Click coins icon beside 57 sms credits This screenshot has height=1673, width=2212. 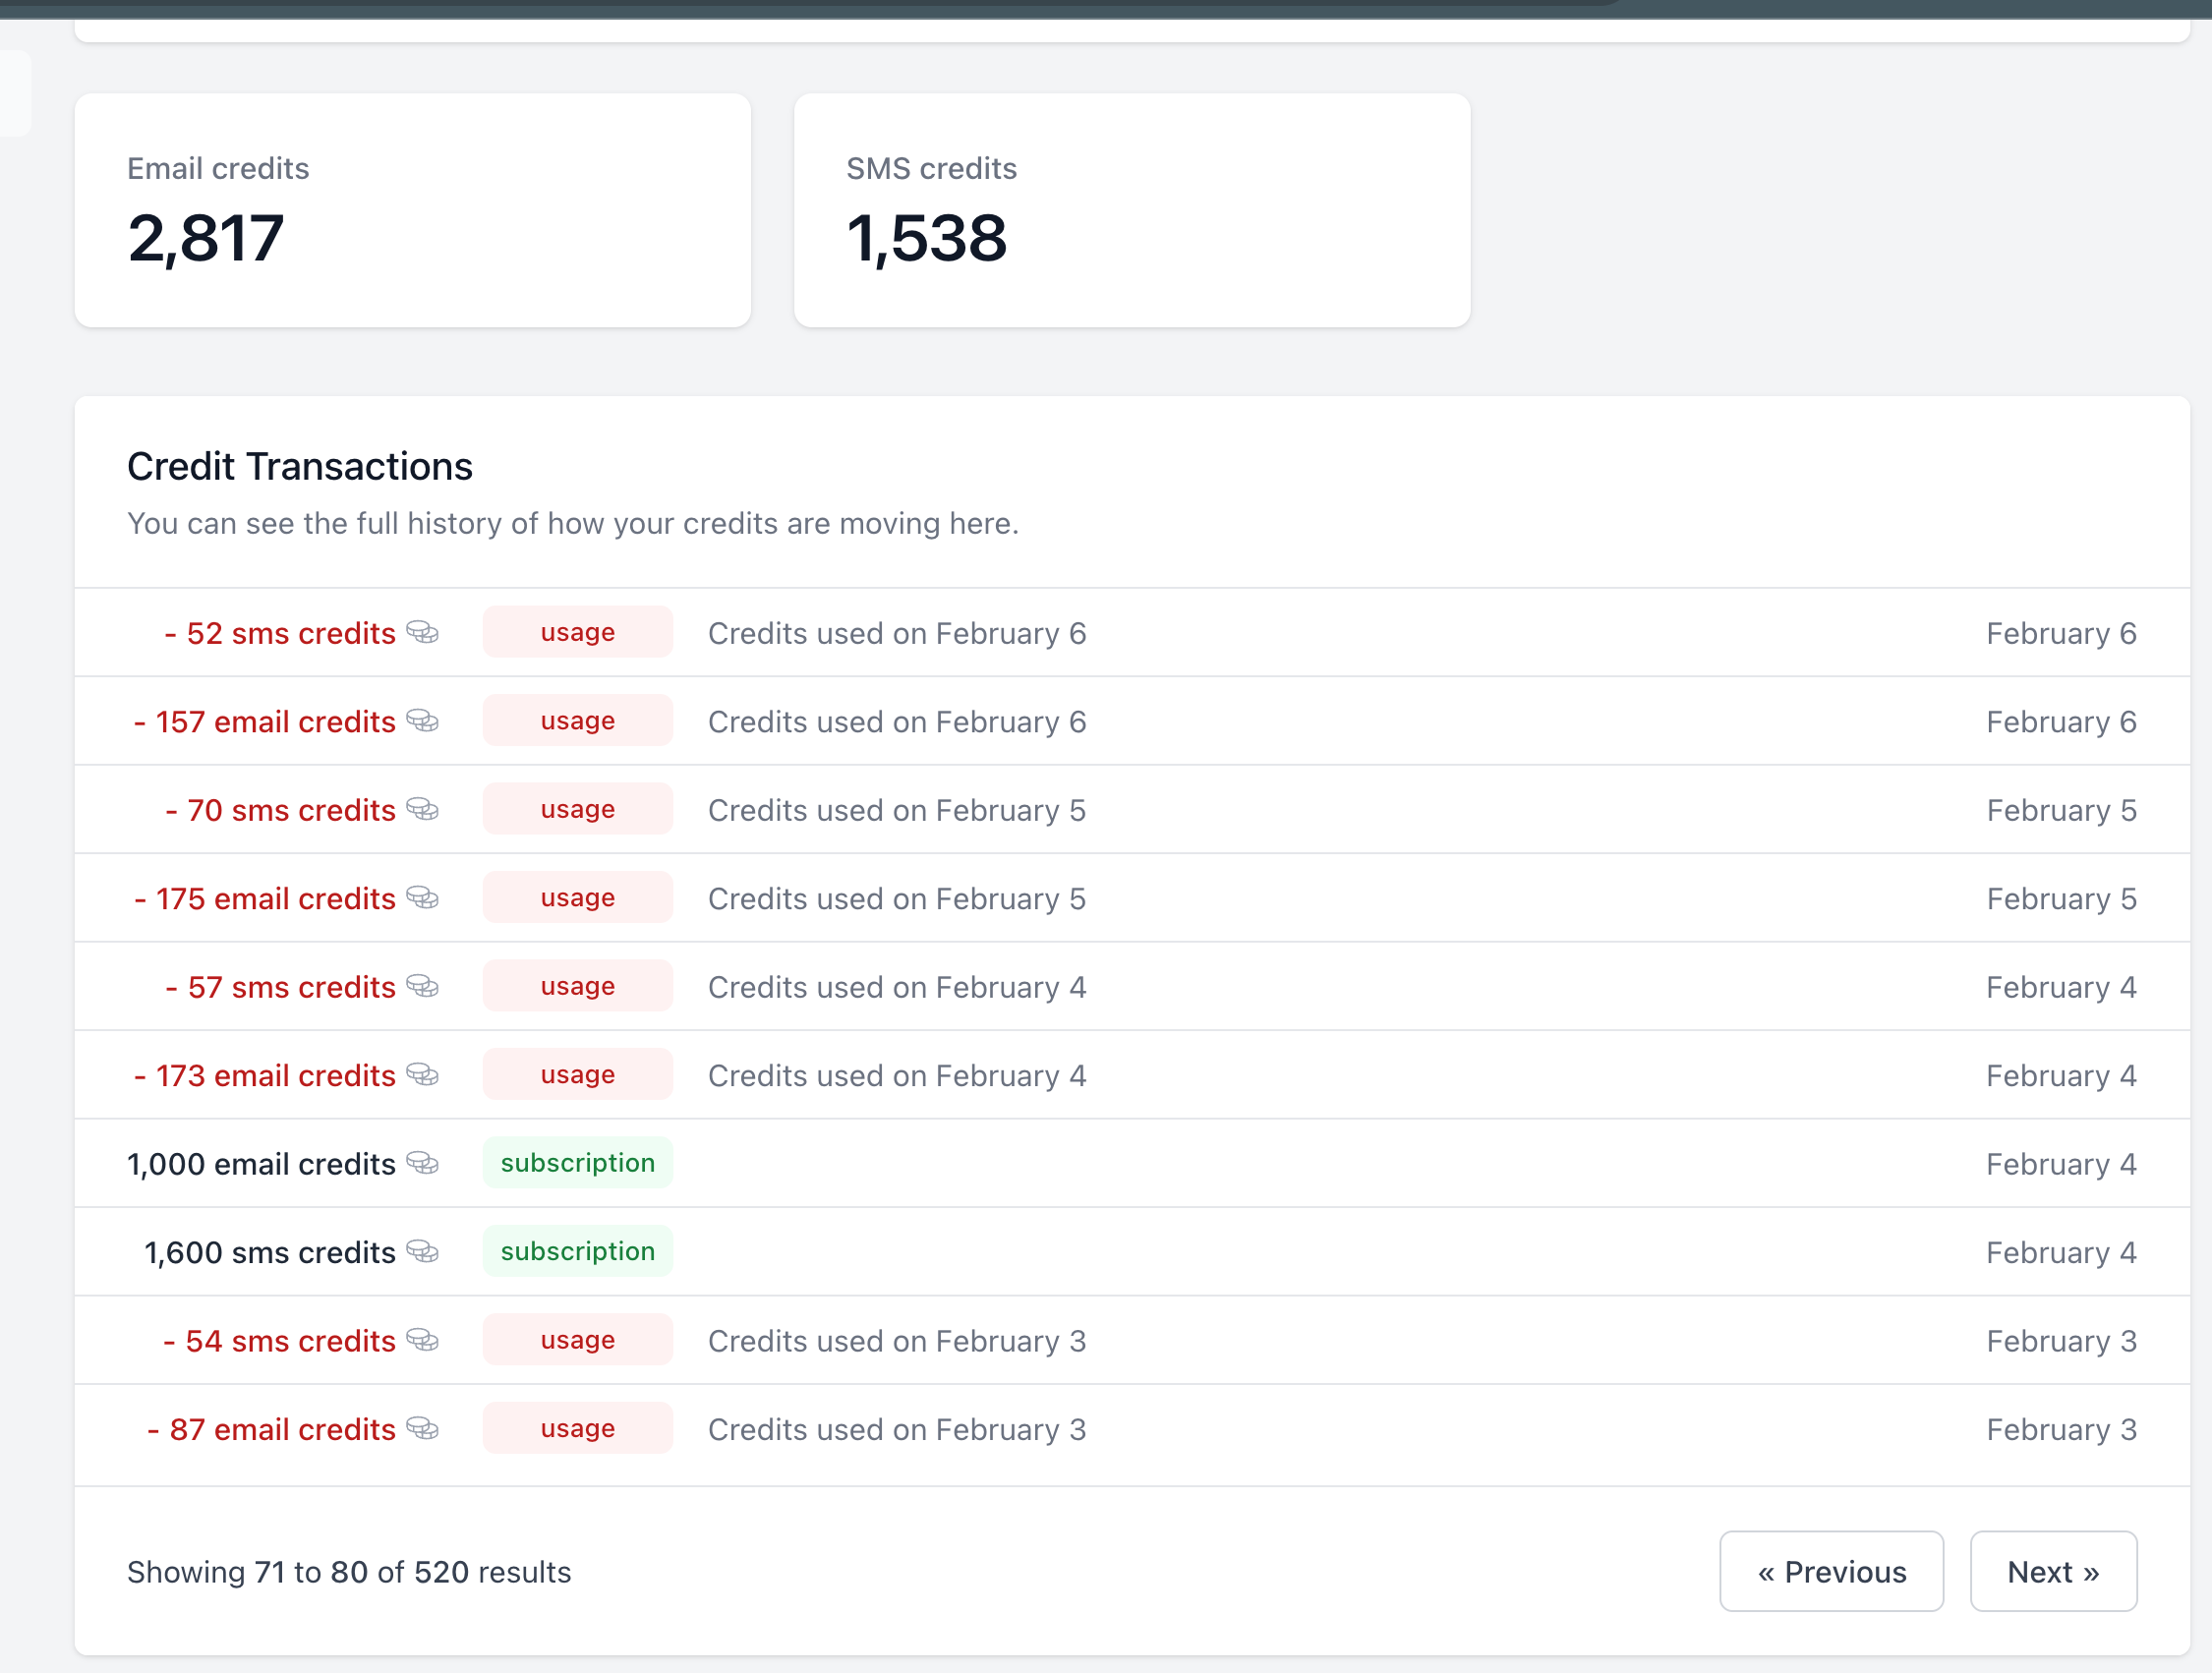pyautogui.click(x=422, y=986)
